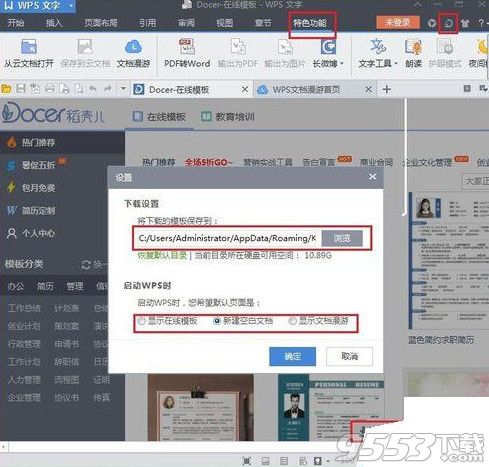Click the save disk icon in quick toolbar
This screenshot has width=489, height=467.
click(21, 89)
